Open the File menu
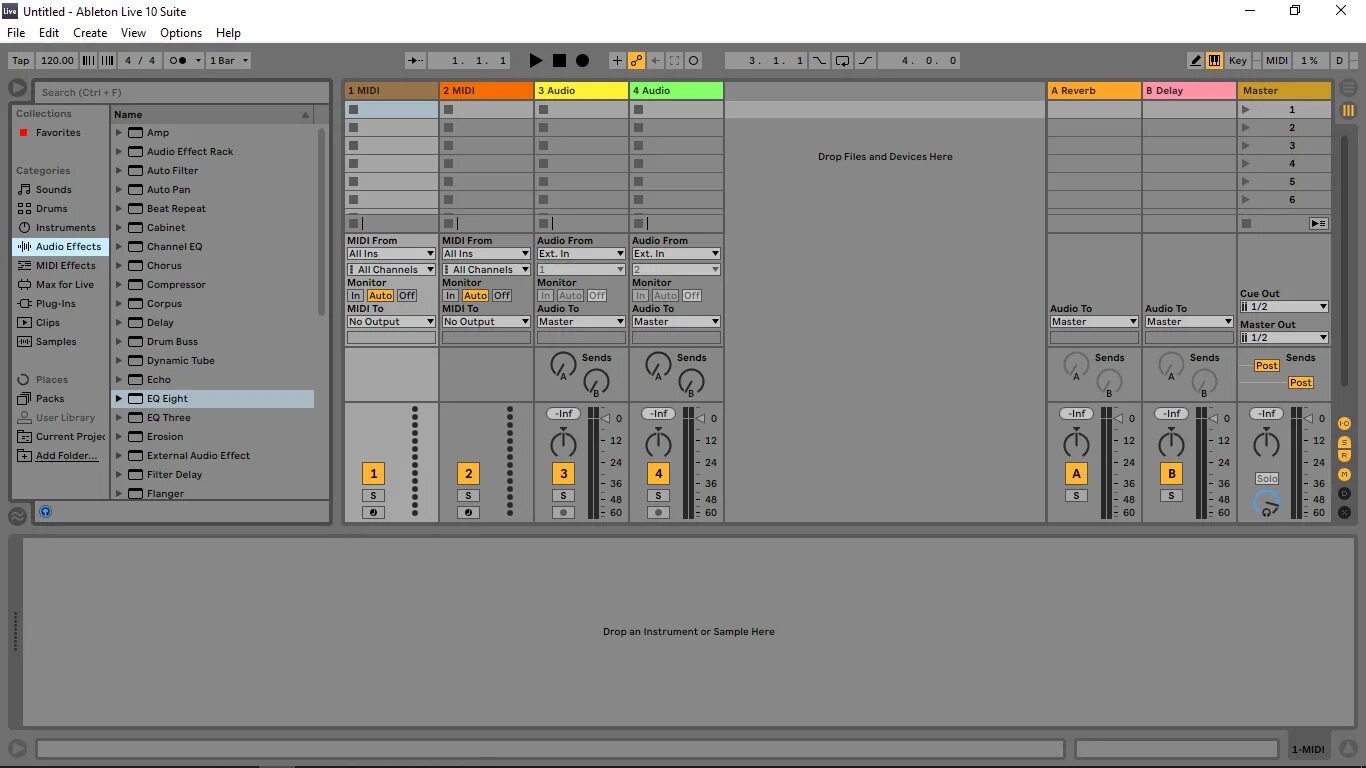Image resolution: width=1366 pixels, height=768 pixels. pos(16,33)
